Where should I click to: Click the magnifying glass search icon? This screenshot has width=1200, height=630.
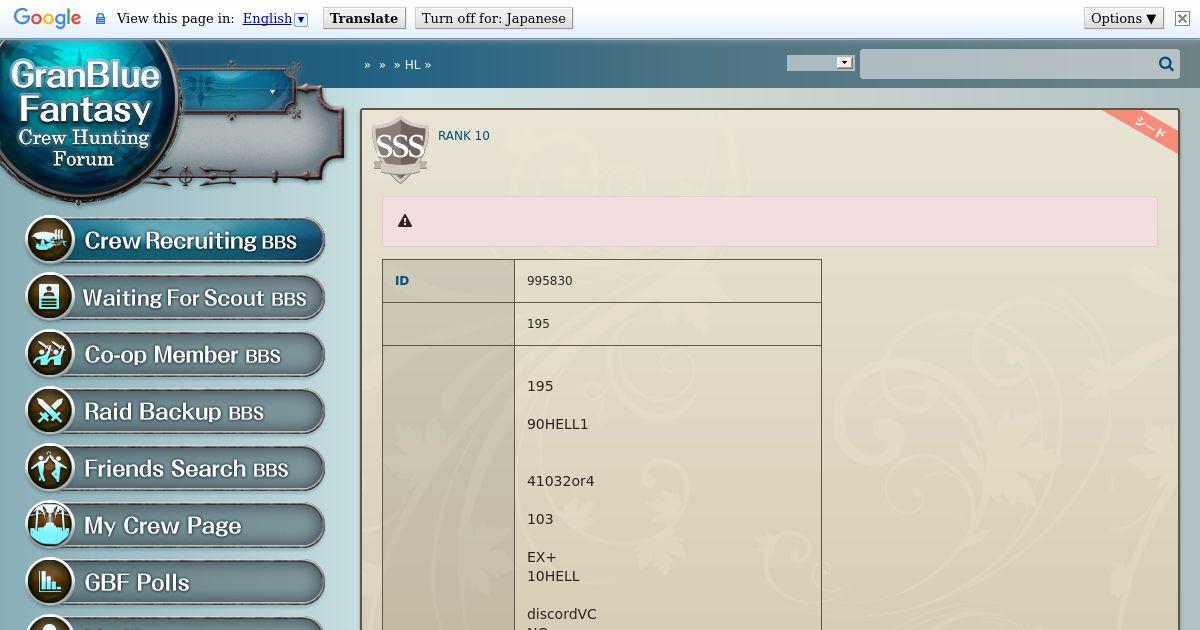click(1166, 64)
